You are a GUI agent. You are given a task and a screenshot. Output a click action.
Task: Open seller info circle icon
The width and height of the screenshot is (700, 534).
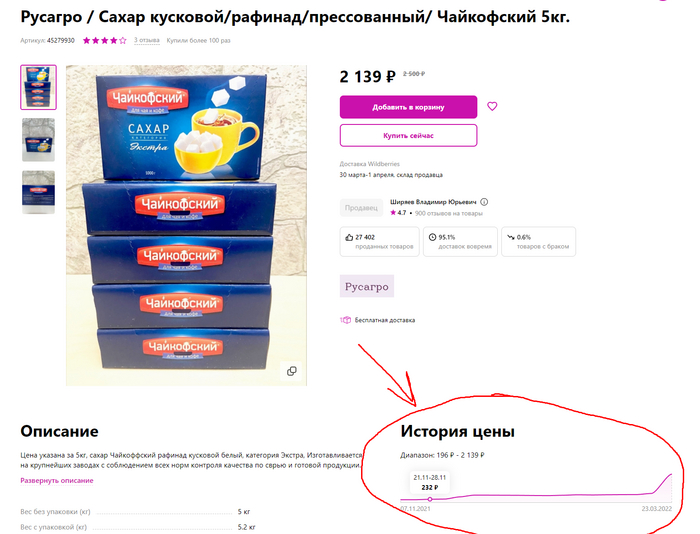click(x=484, y=202)
